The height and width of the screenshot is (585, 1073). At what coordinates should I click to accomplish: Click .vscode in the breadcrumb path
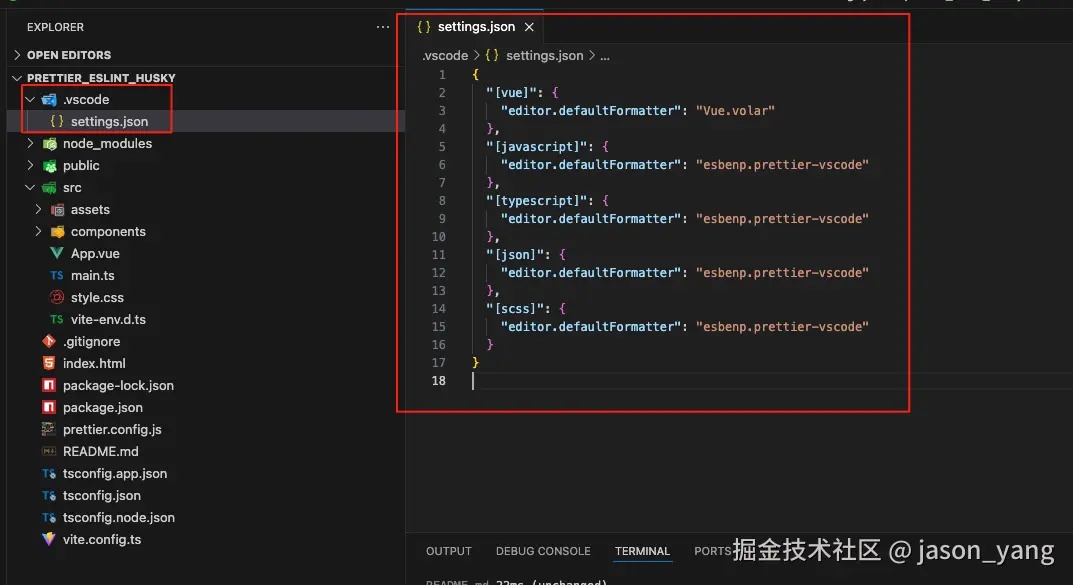tap(445, 55)
